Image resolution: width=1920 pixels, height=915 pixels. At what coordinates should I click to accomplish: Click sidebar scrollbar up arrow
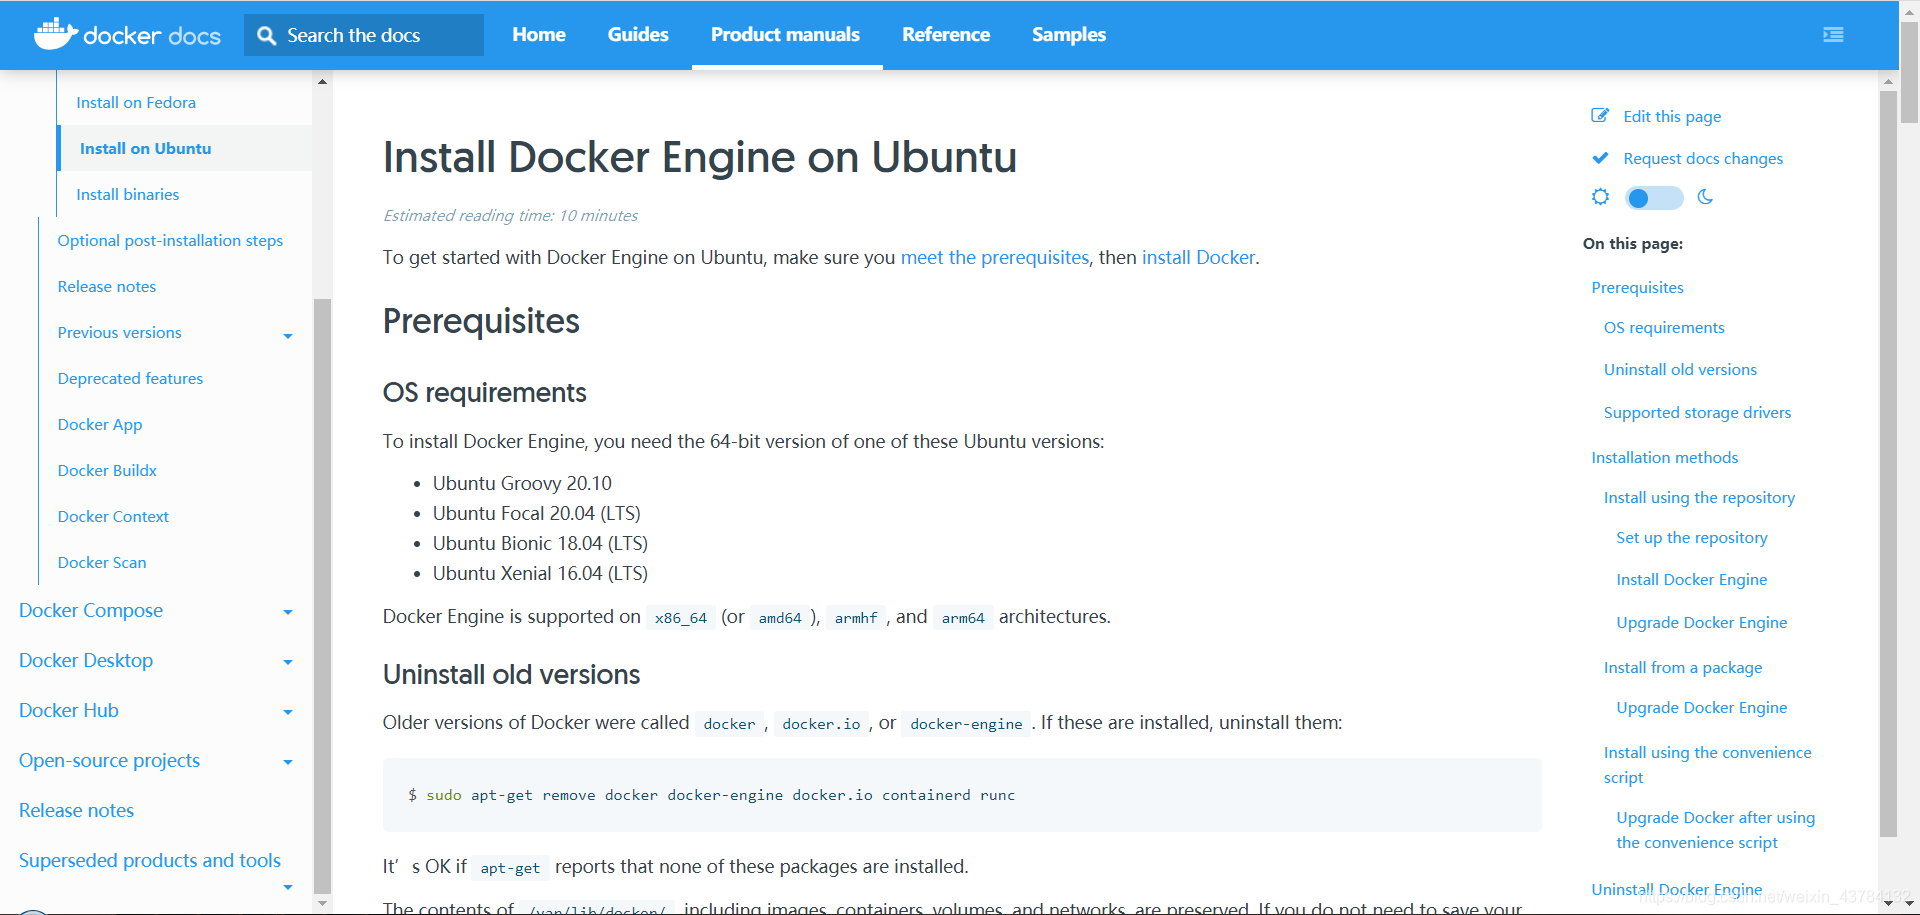pyautogui.click(x=322, y=81)
